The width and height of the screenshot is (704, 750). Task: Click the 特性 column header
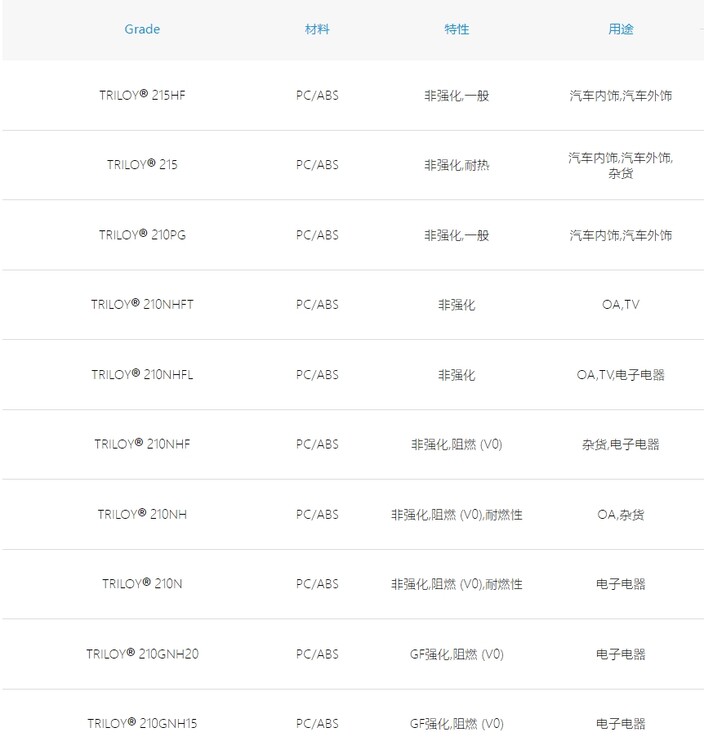(x=457, y=29)
